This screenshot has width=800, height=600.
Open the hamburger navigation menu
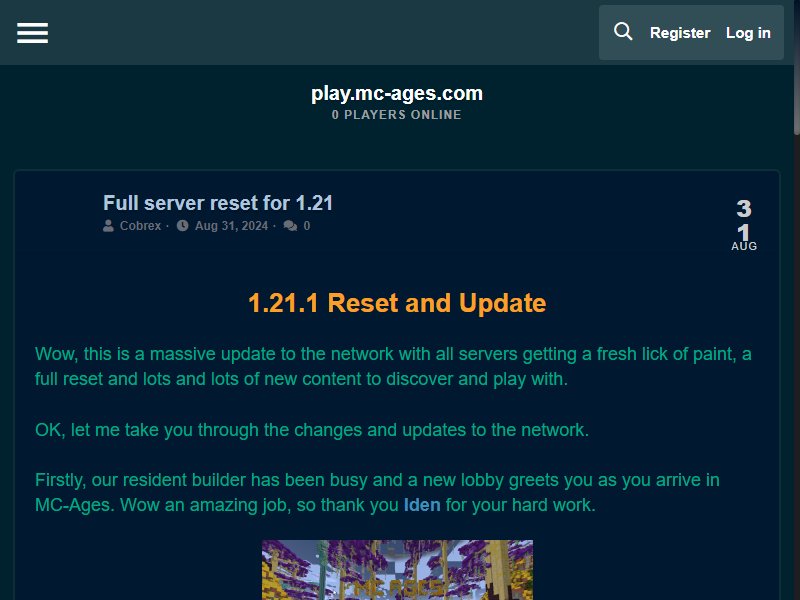(x=32, y=33)
